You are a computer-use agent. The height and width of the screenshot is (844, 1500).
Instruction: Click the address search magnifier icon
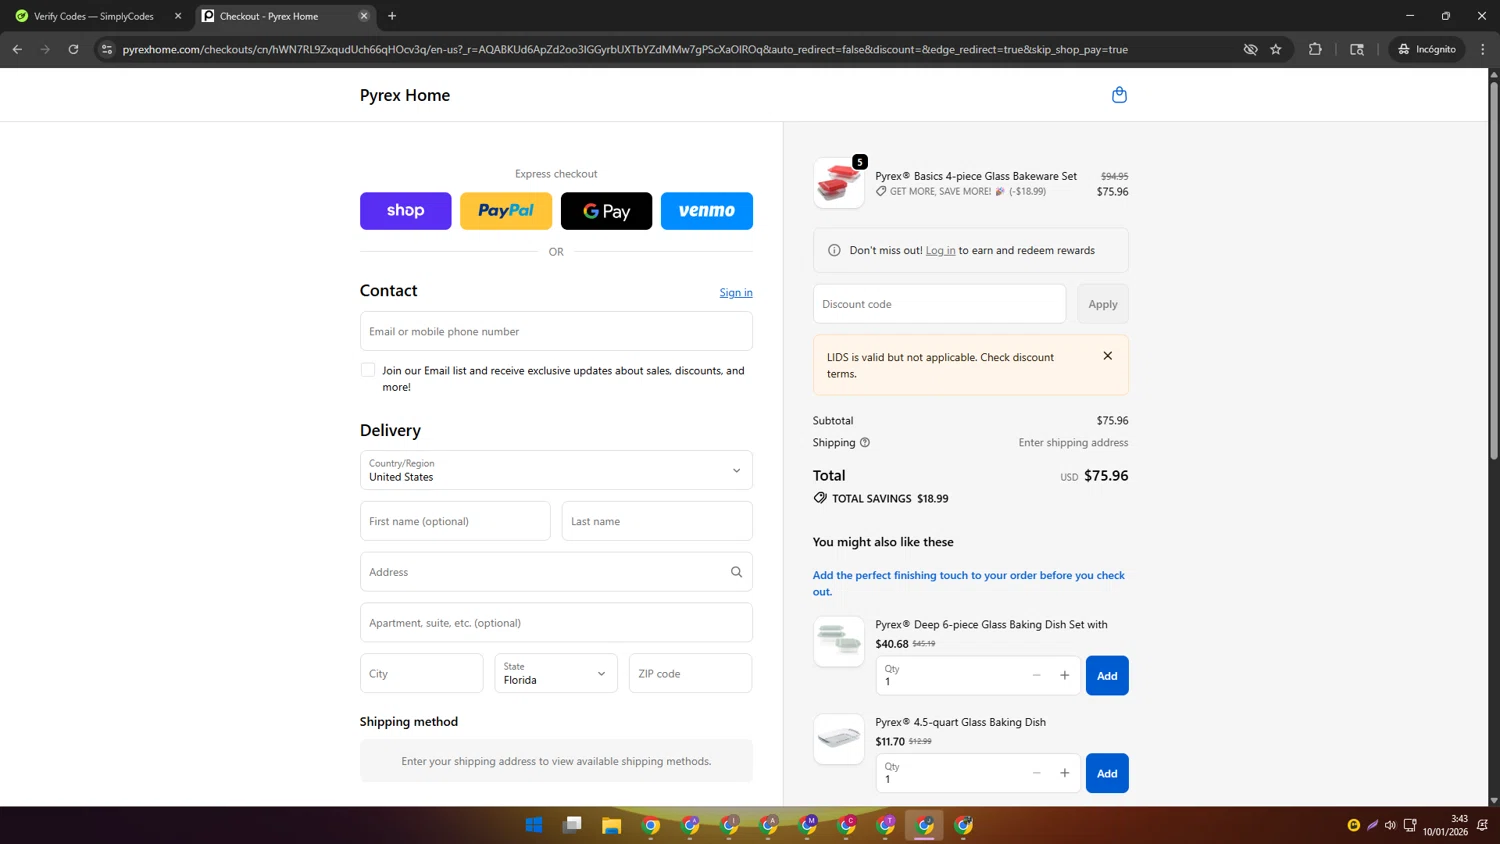736,572
